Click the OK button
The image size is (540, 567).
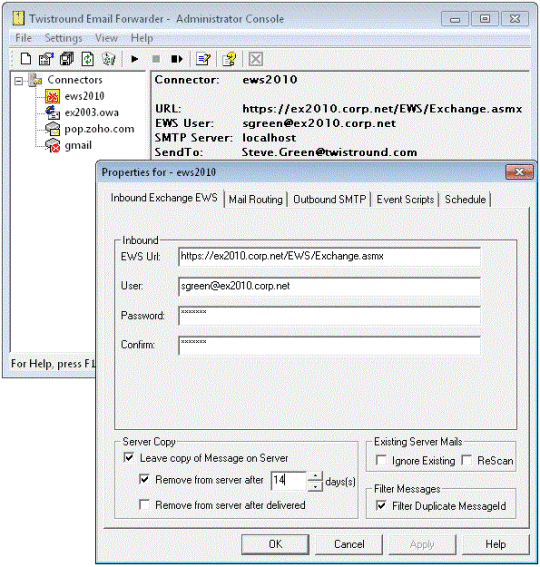[x=275, y=544]
